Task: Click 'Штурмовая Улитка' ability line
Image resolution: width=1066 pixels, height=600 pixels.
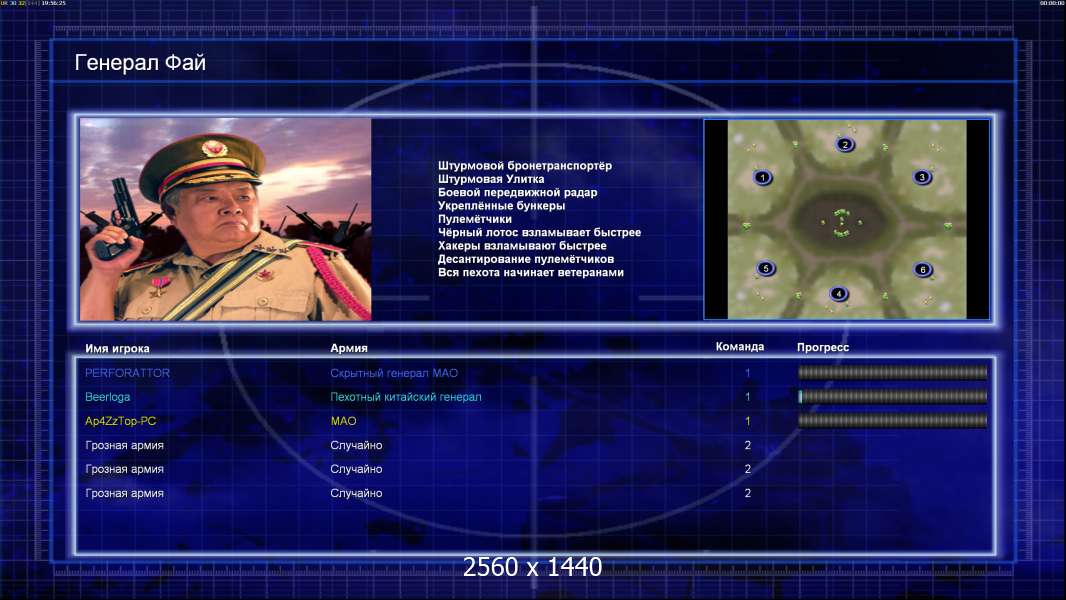Action: (x=491, y=179)
